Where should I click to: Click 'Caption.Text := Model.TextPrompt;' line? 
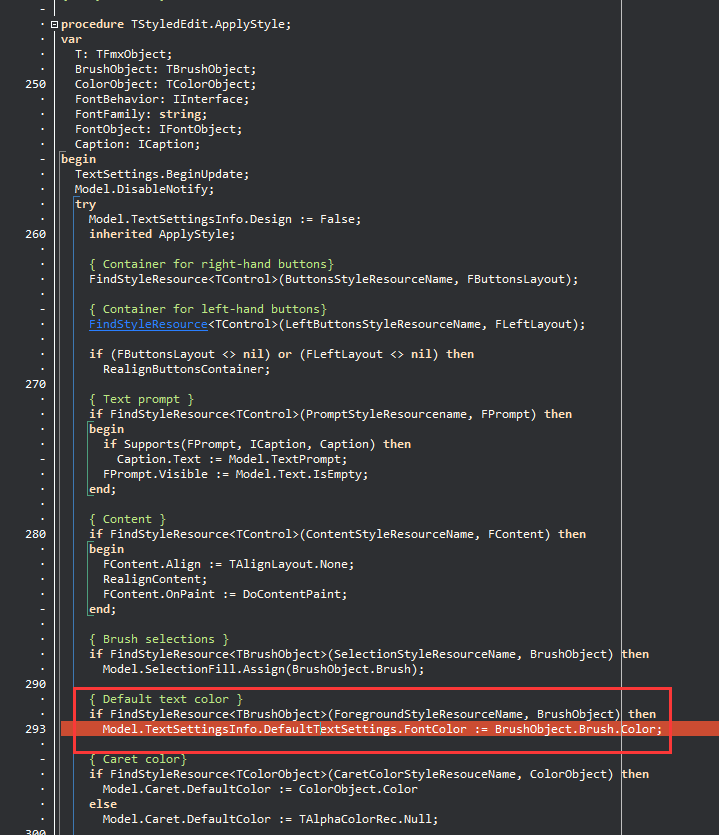click(232, 459)
